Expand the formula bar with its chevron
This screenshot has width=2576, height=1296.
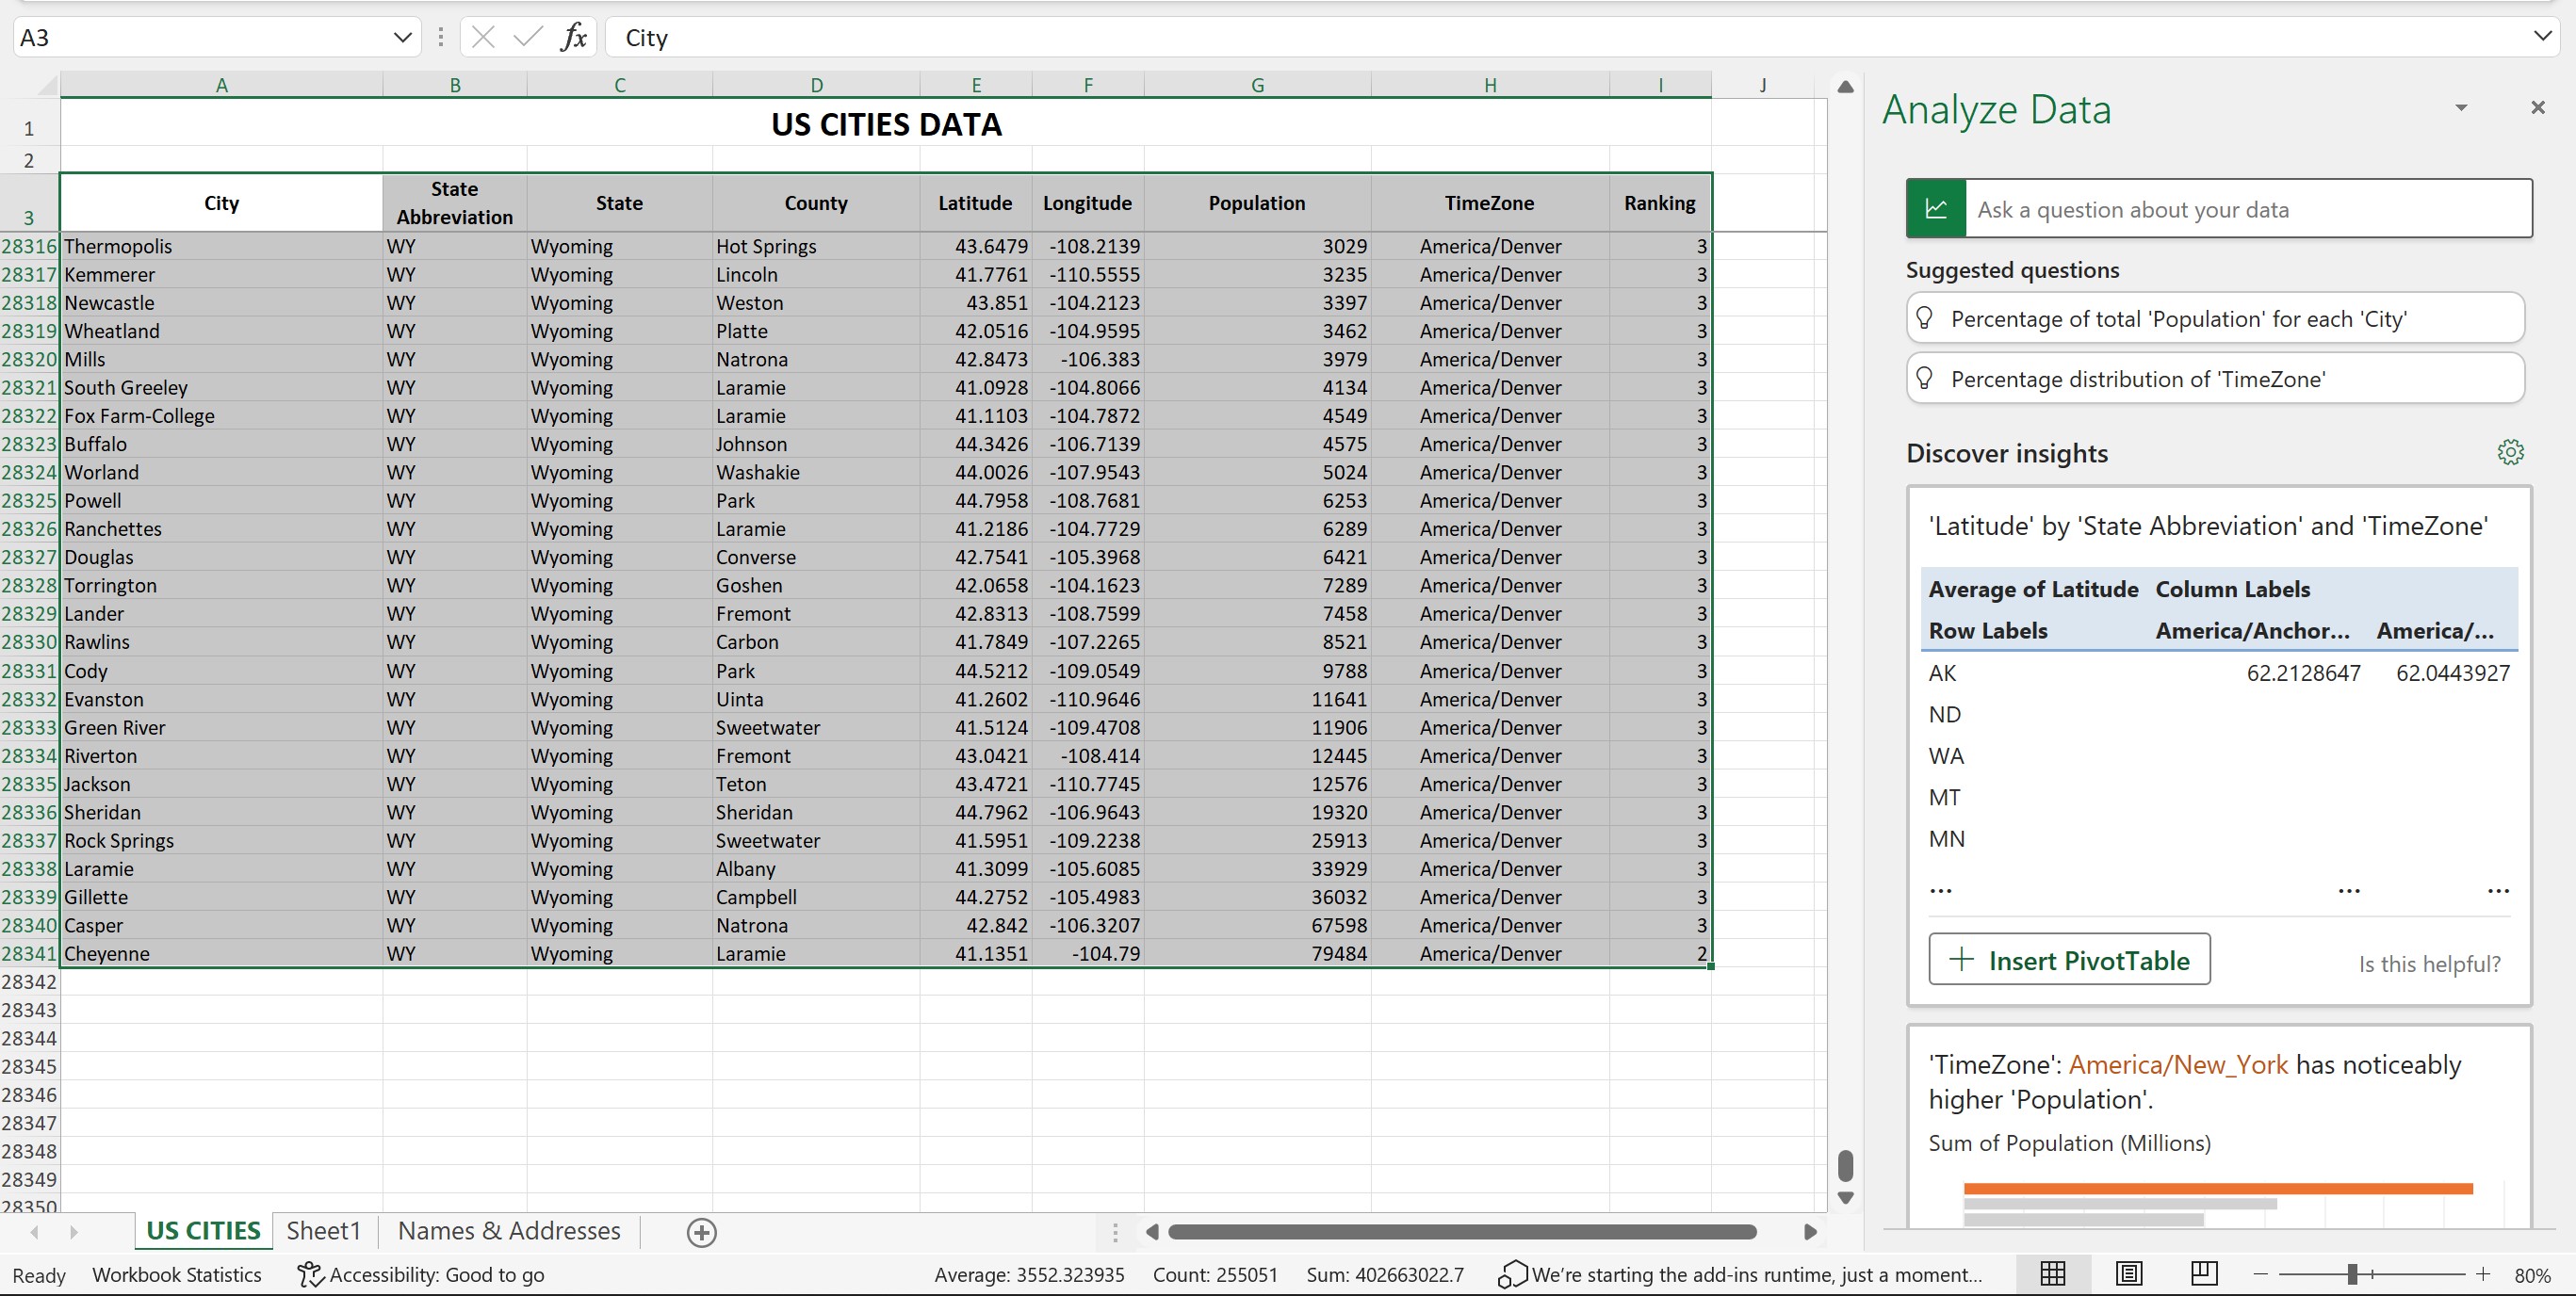click(2543, 37)
